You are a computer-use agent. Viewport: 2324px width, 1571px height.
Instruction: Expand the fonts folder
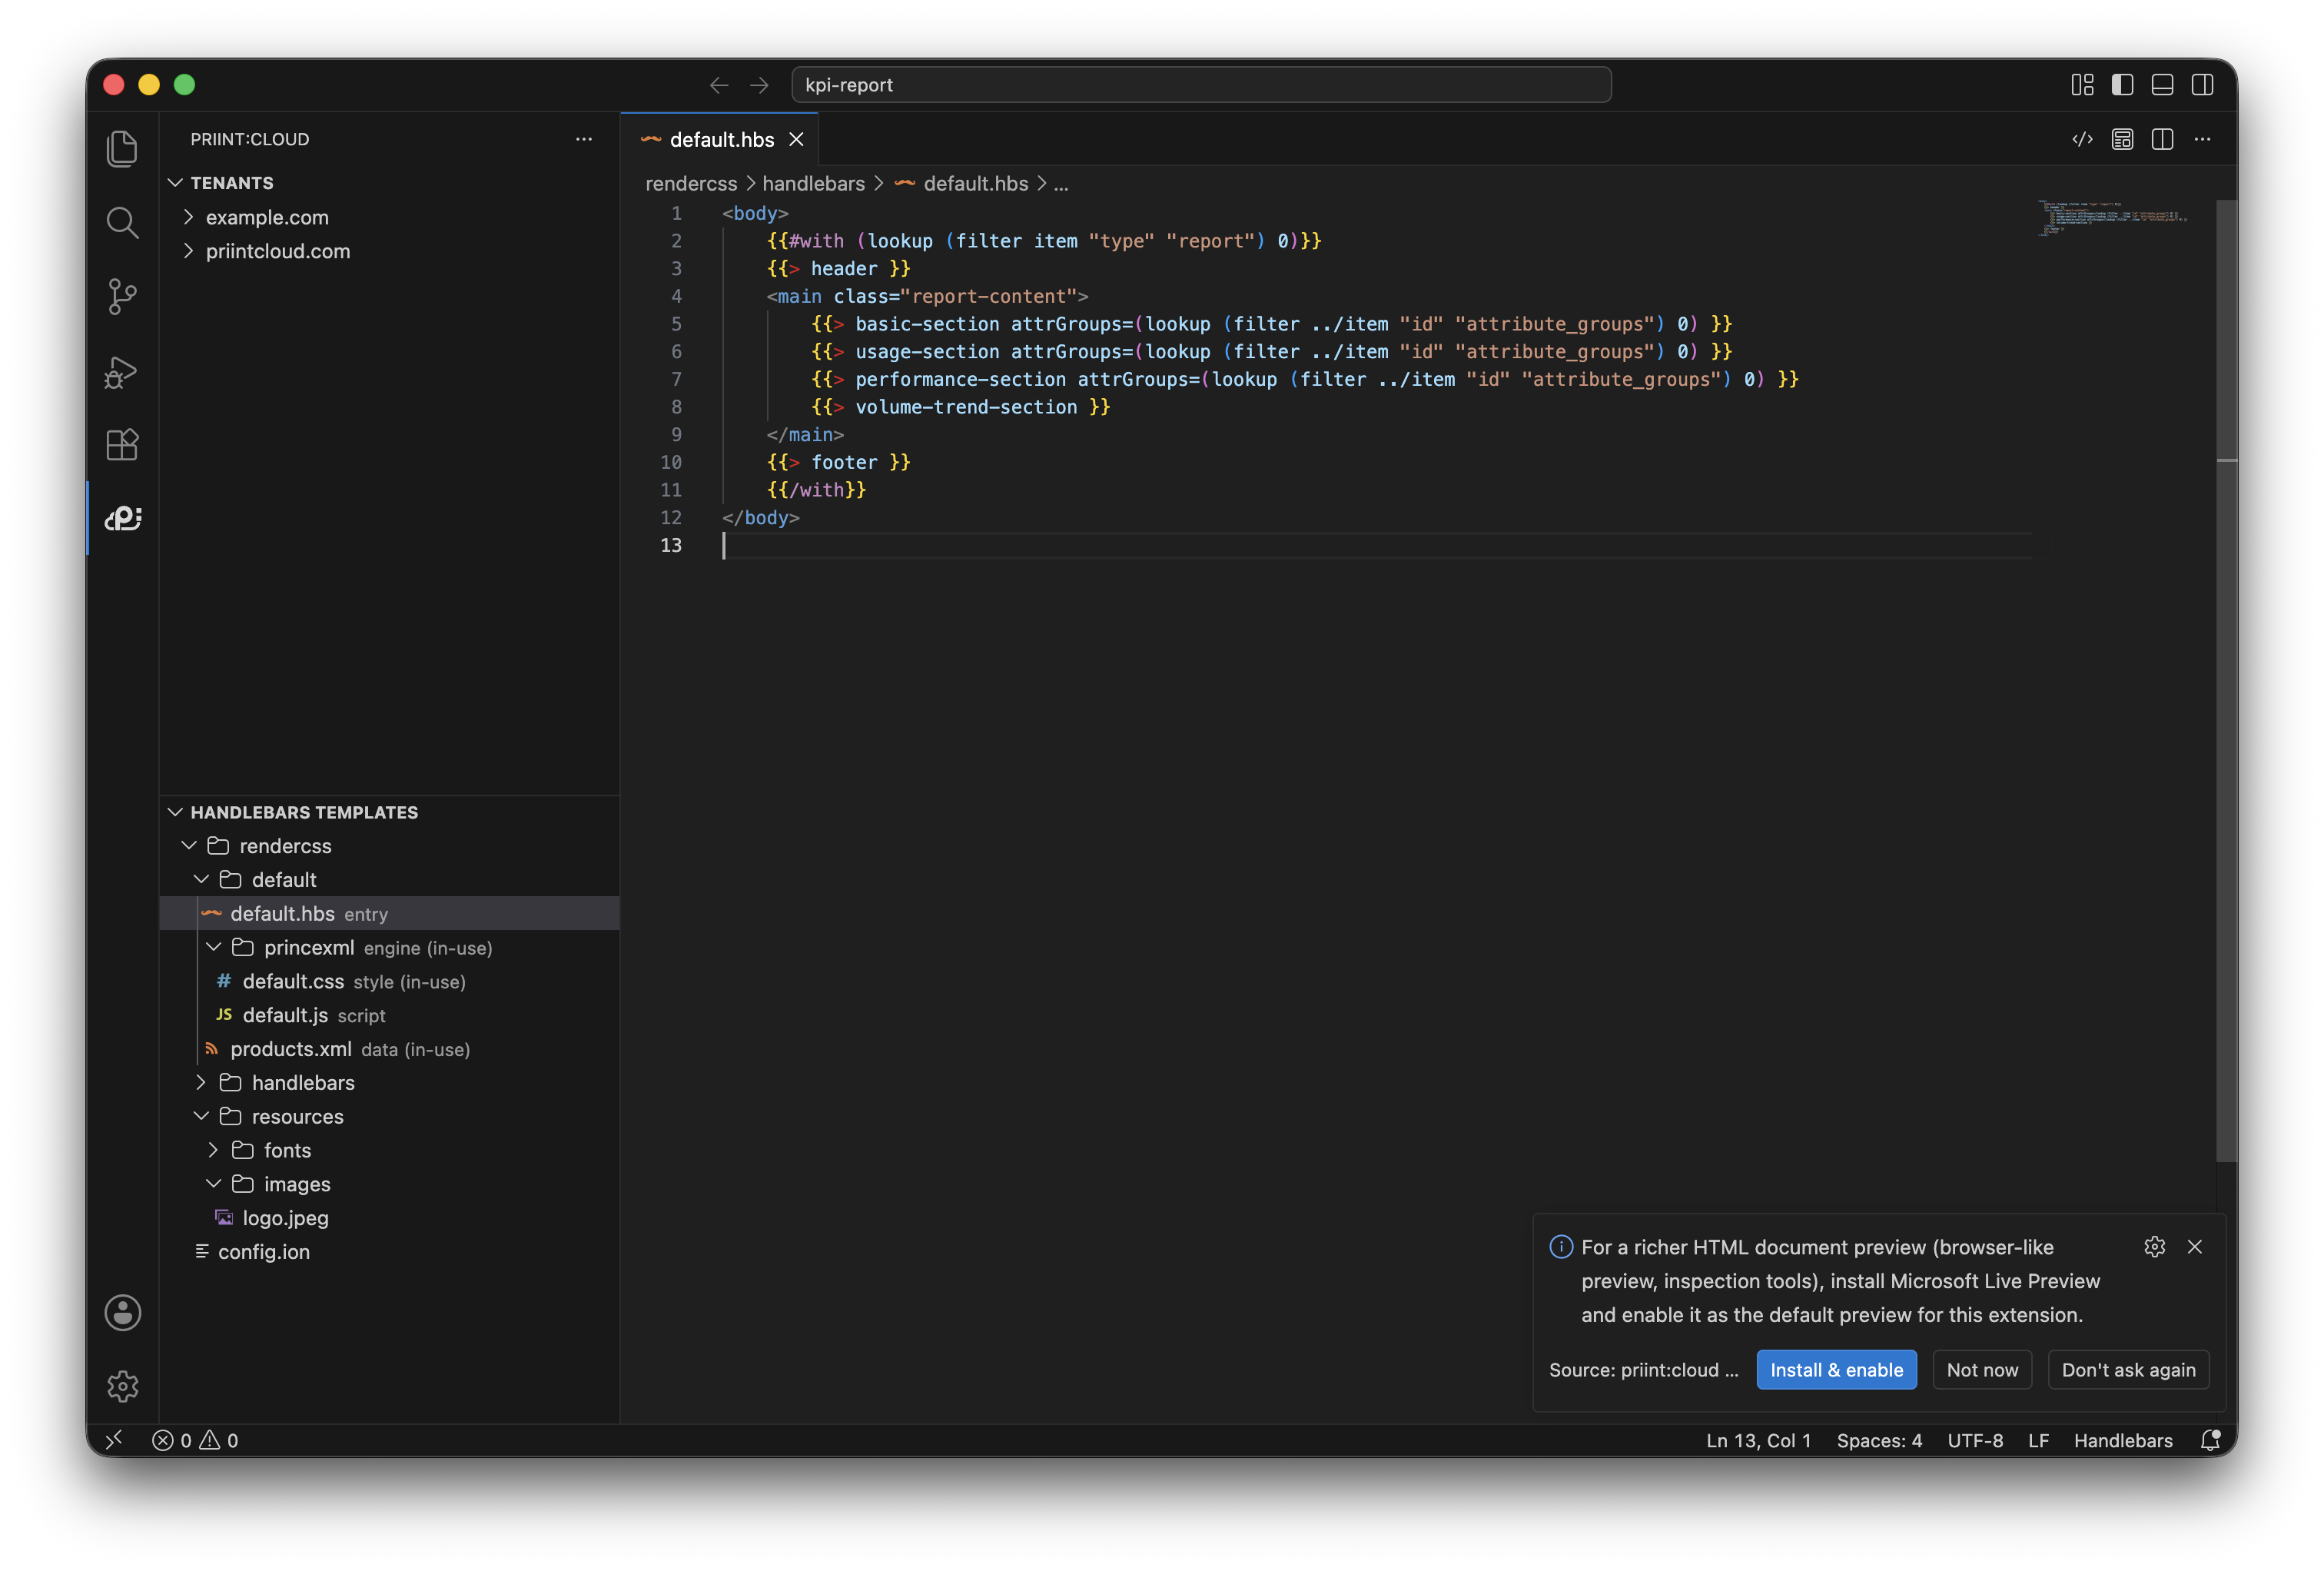click(389, 1150)
